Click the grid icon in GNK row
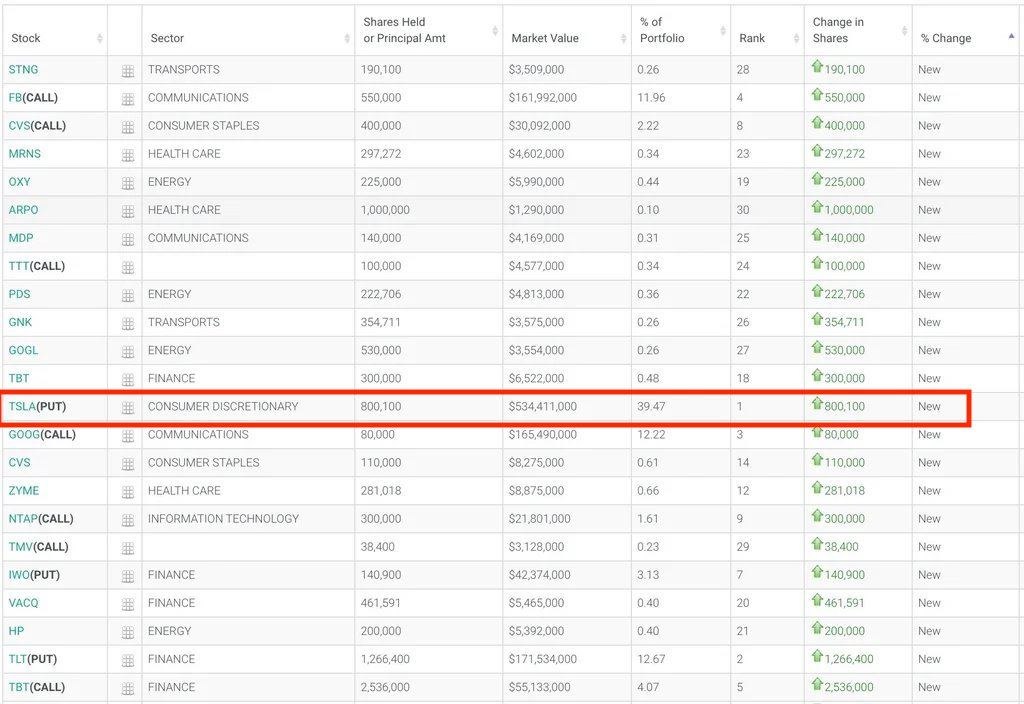 tap(128, 324)
